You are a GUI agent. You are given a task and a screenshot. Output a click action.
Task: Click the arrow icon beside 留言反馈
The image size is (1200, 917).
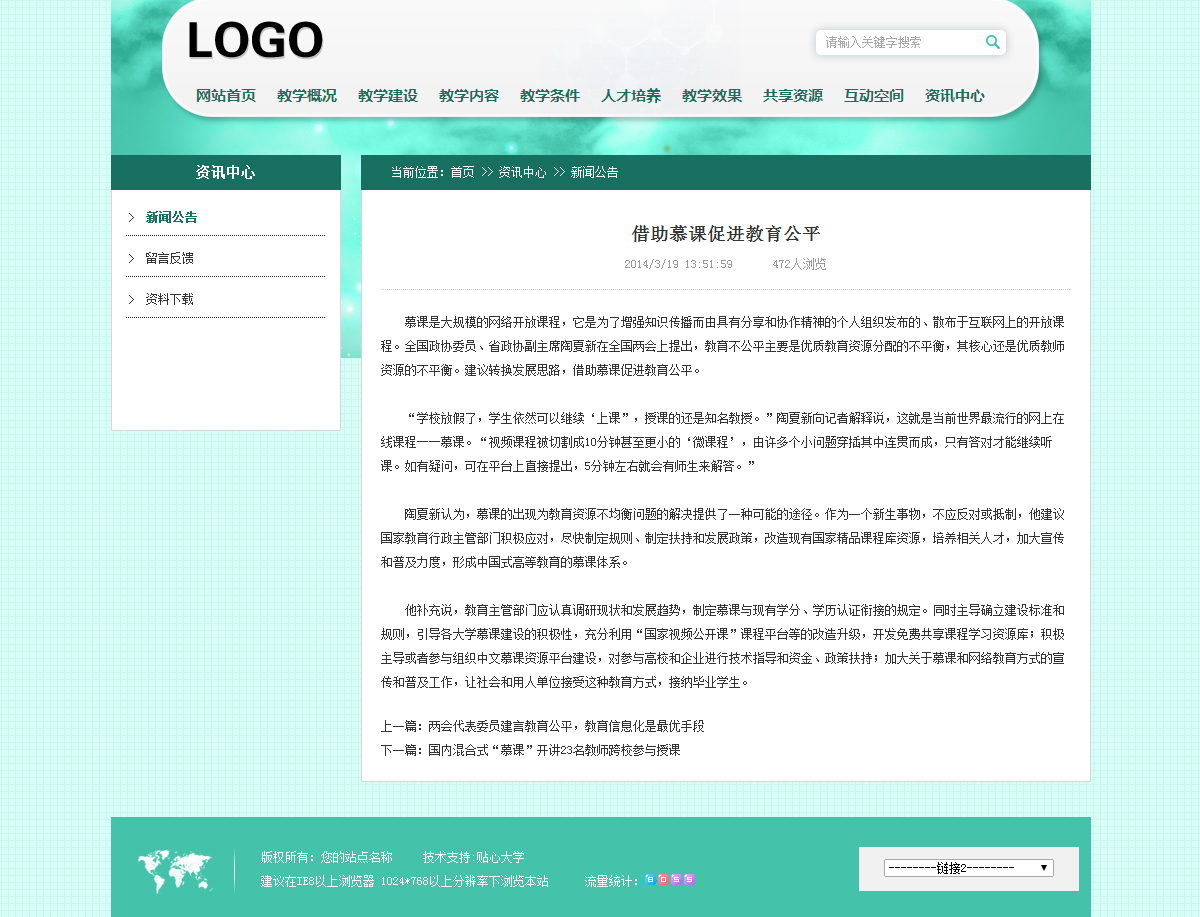pyautogui.click(x=131, y=258)
